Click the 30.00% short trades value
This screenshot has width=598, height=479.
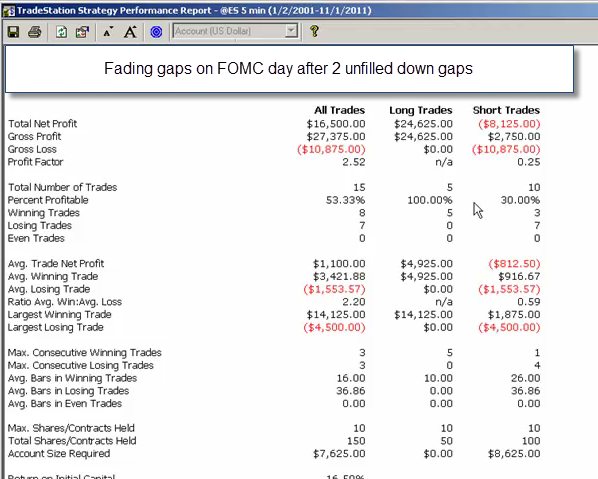[520, 200]
